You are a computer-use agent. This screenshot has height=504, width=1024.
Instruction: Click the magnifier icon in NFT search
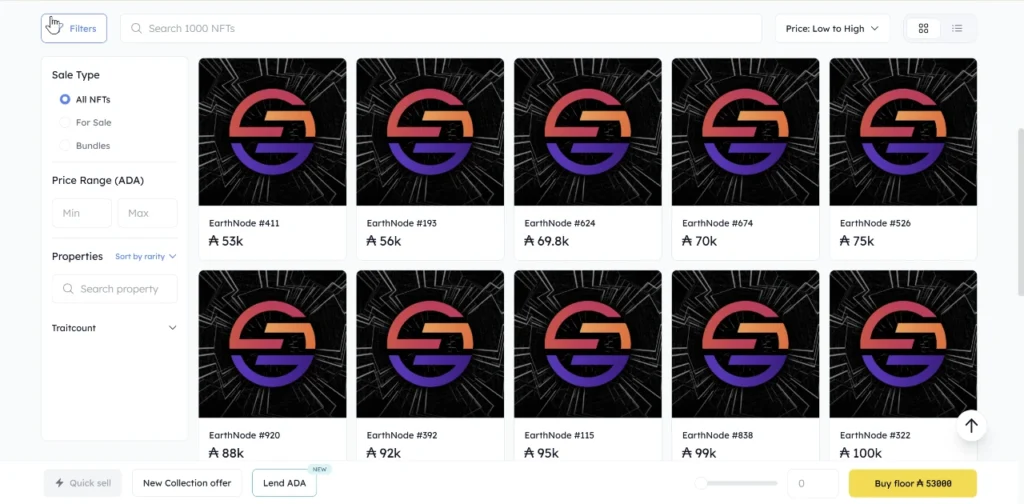(x=137, y=28)
